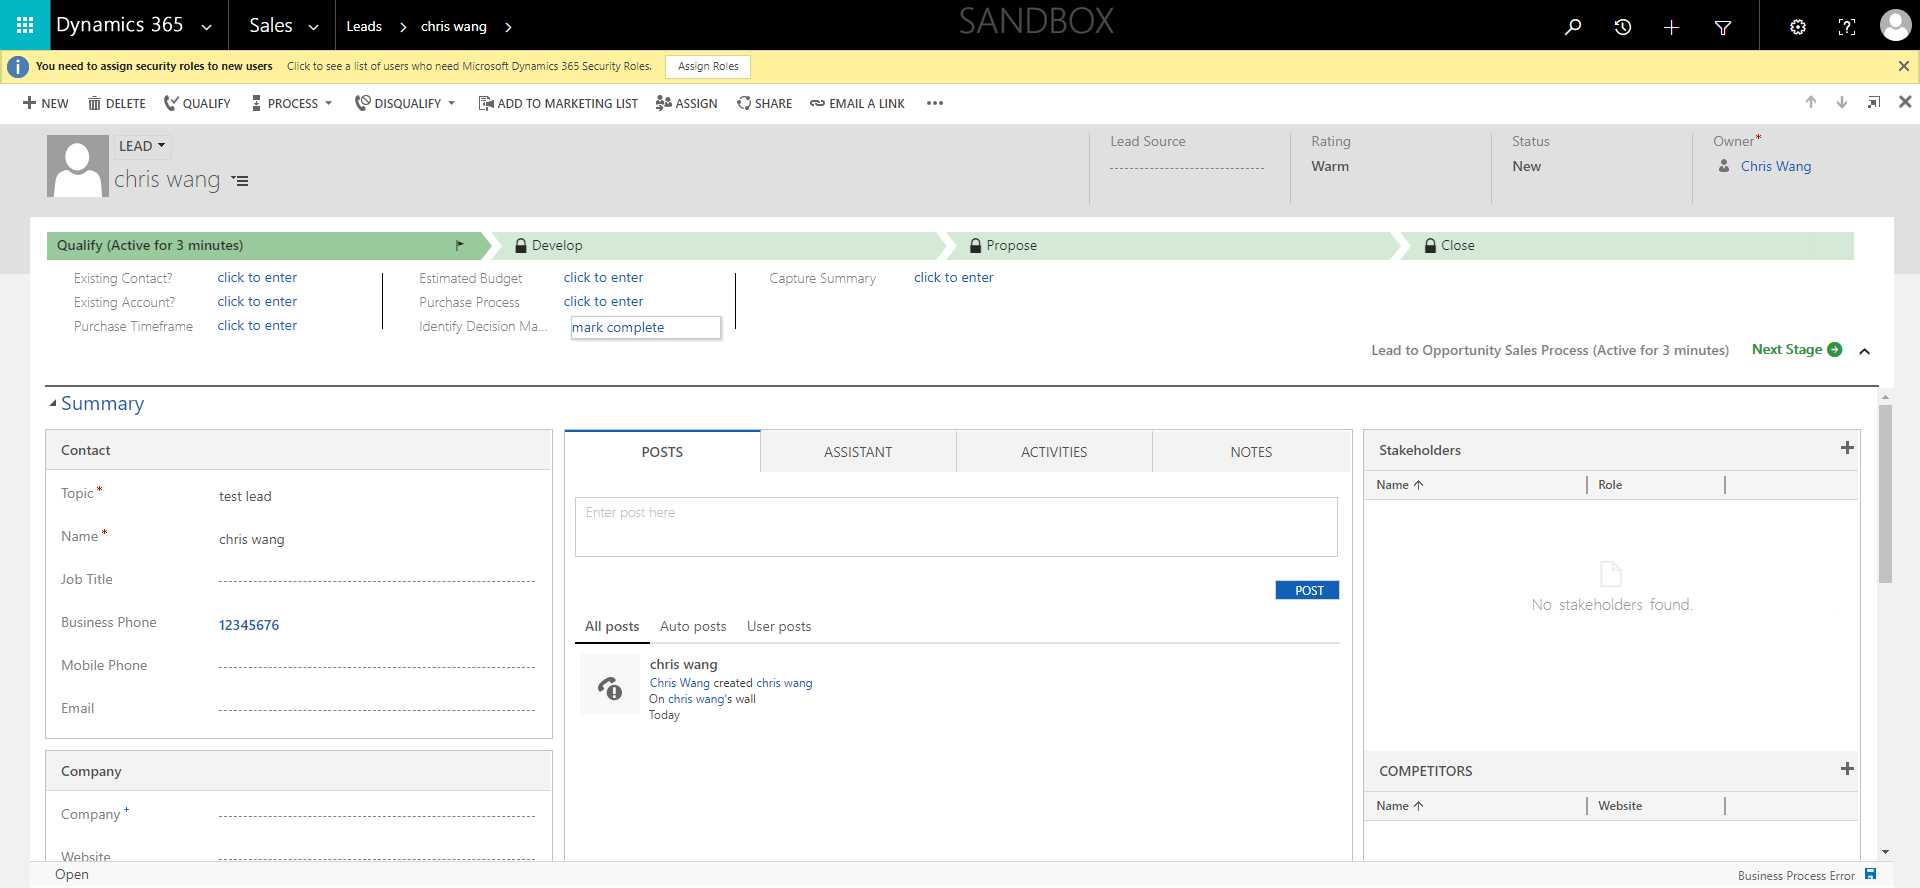Go to previous record up arrow
Screen dimensions: 1920x888
[x=1810, y=102]
